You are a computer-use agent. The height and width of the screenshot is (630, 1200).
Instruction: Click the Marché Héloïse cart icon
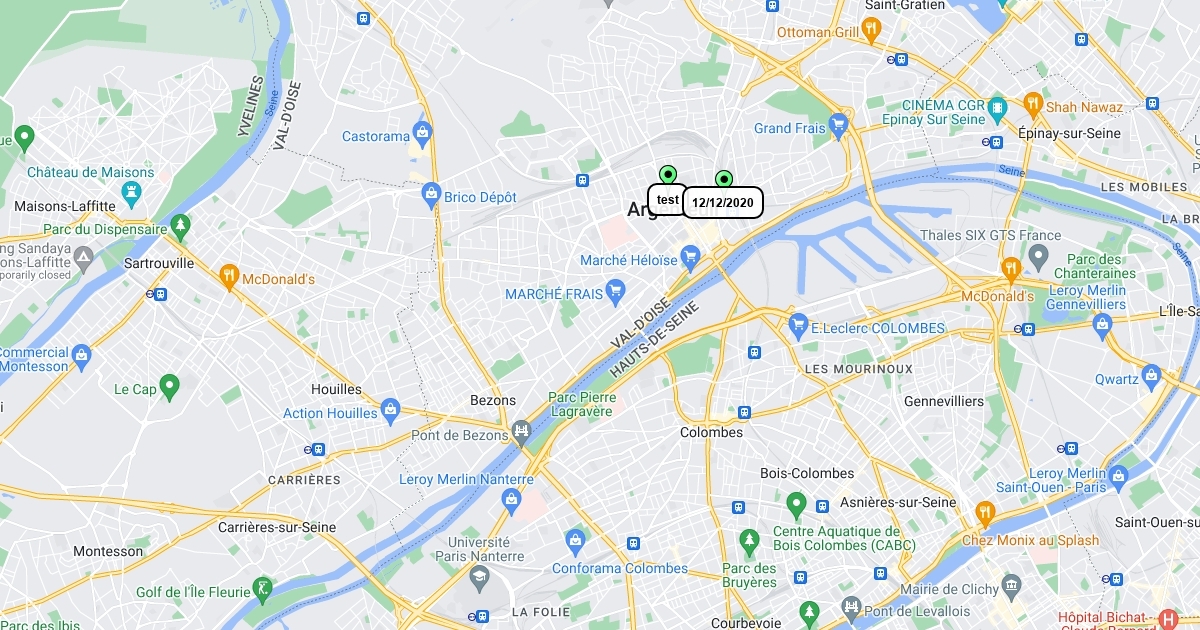click(x=689, y=257)
